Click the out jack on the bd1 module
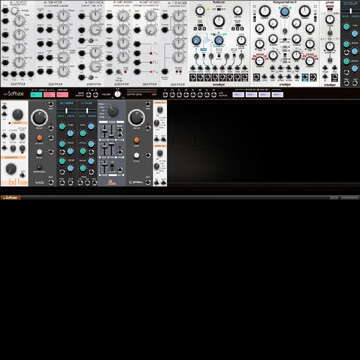360x360 pixels. (23, 174)
